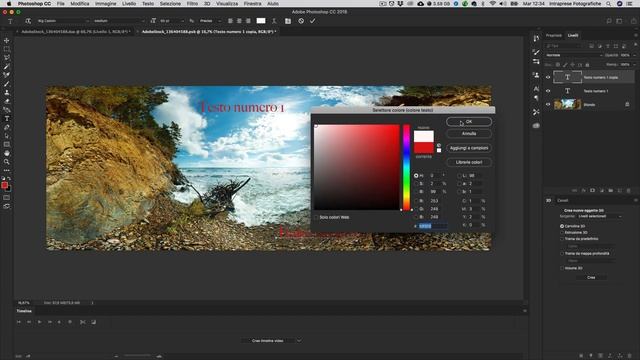The width and height of the screenshot is (640, 360).
Task: Click the timeline scissors split icon
Action: pyautogui.click(x=83, y=322)
